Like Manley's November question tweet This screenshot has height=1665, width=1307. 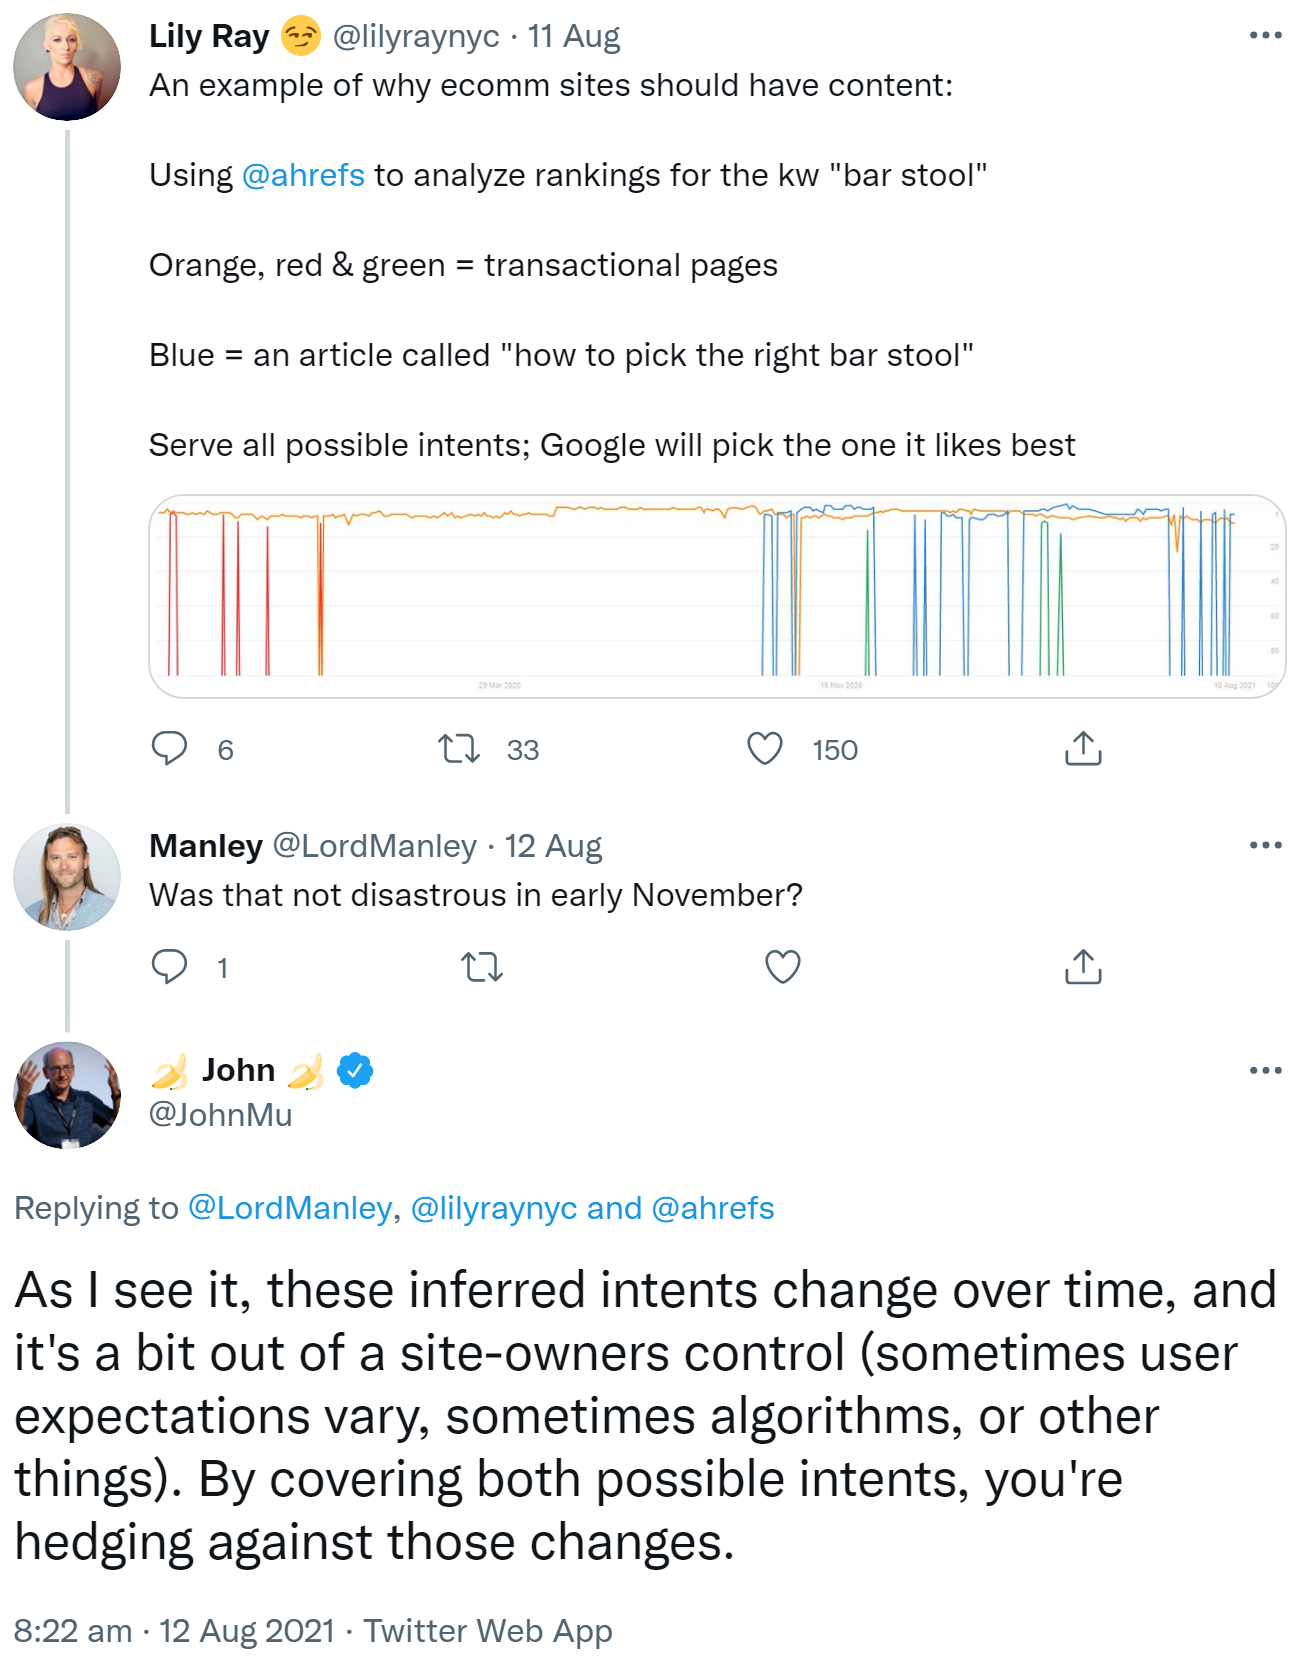782,967
